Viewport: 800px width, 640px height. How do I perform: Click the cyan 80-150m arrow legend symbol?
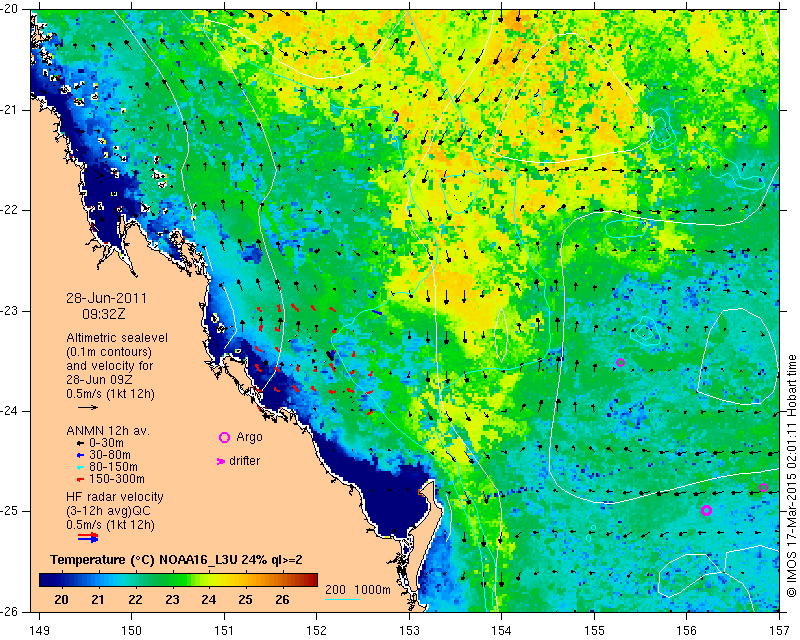click(x=80, y=467)
